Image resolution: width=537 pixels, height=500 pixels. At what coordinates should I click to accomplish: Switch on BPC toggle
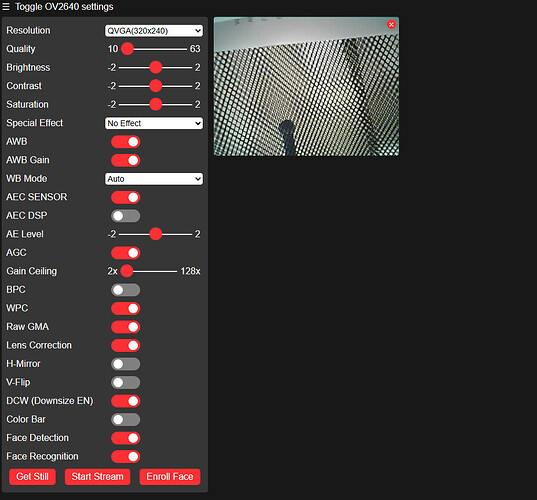(125, 290)
